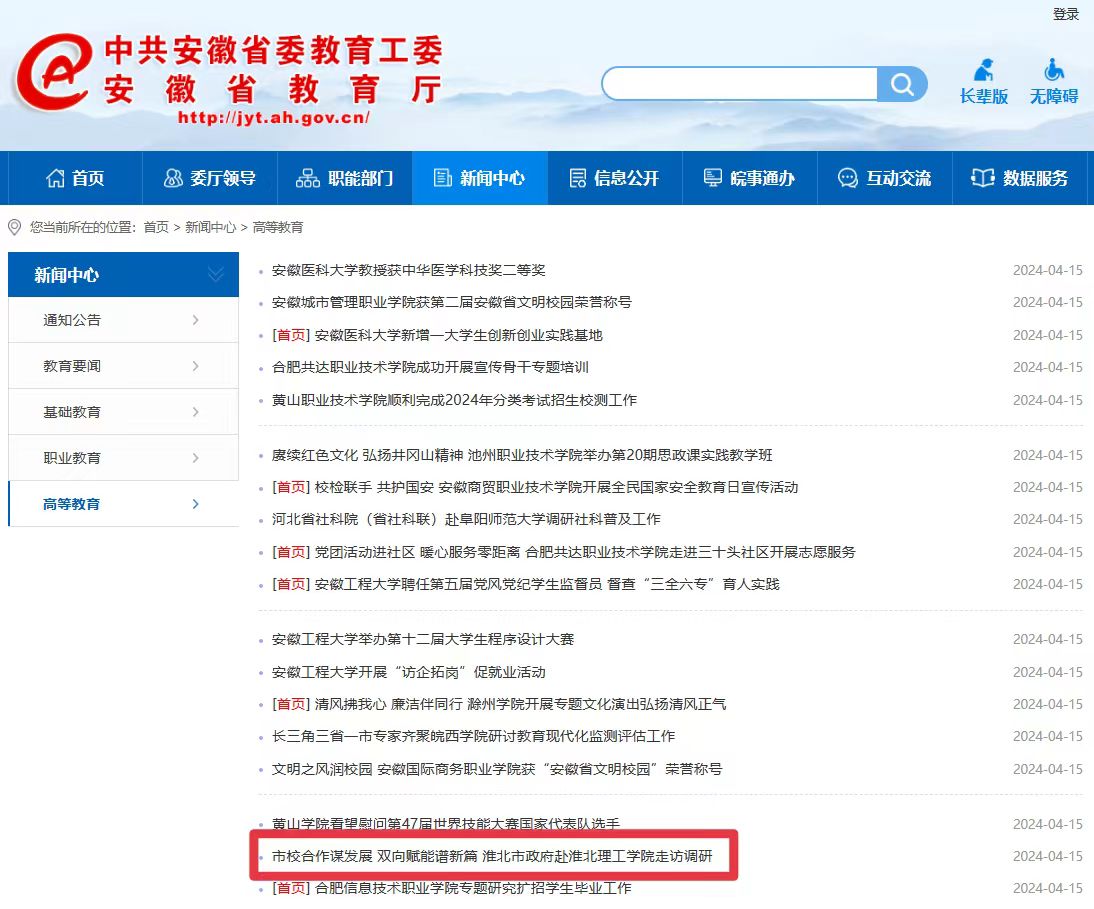This screenshot has width=1094, height=909.
Task: Open 职能部门 from the navigation bar
Action: coord(345,178)
